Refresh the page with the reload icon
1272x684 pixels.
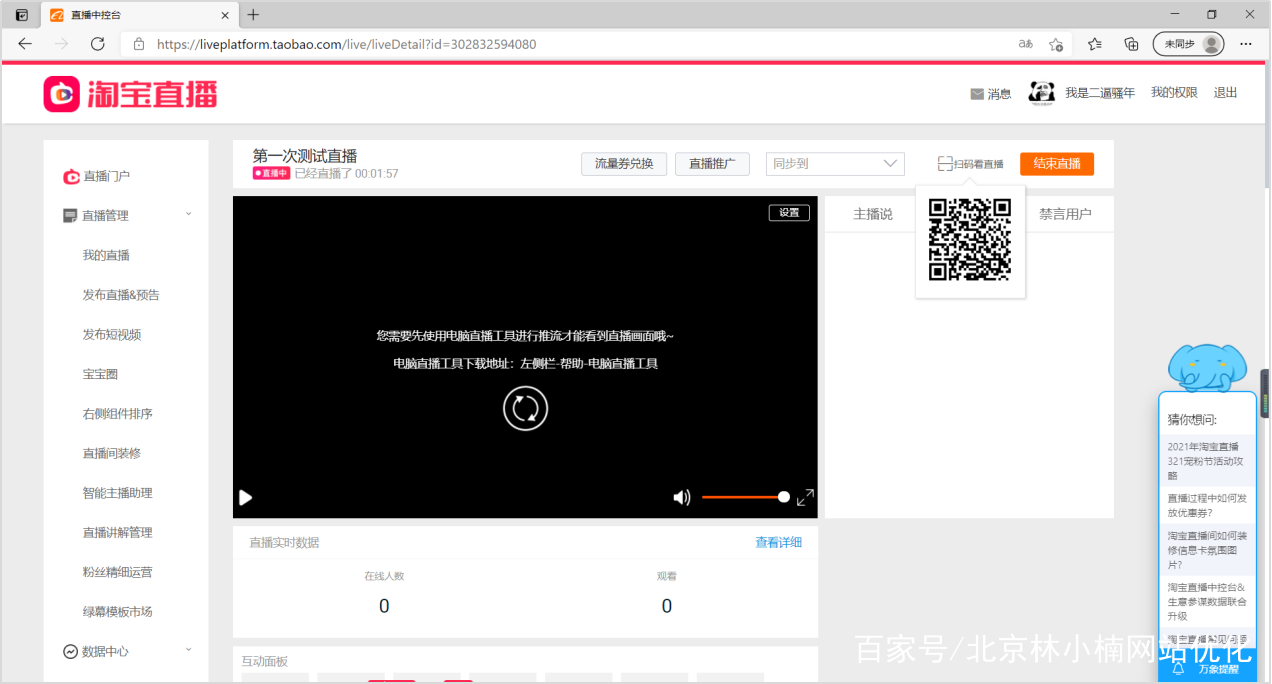[x=97, y=43]
